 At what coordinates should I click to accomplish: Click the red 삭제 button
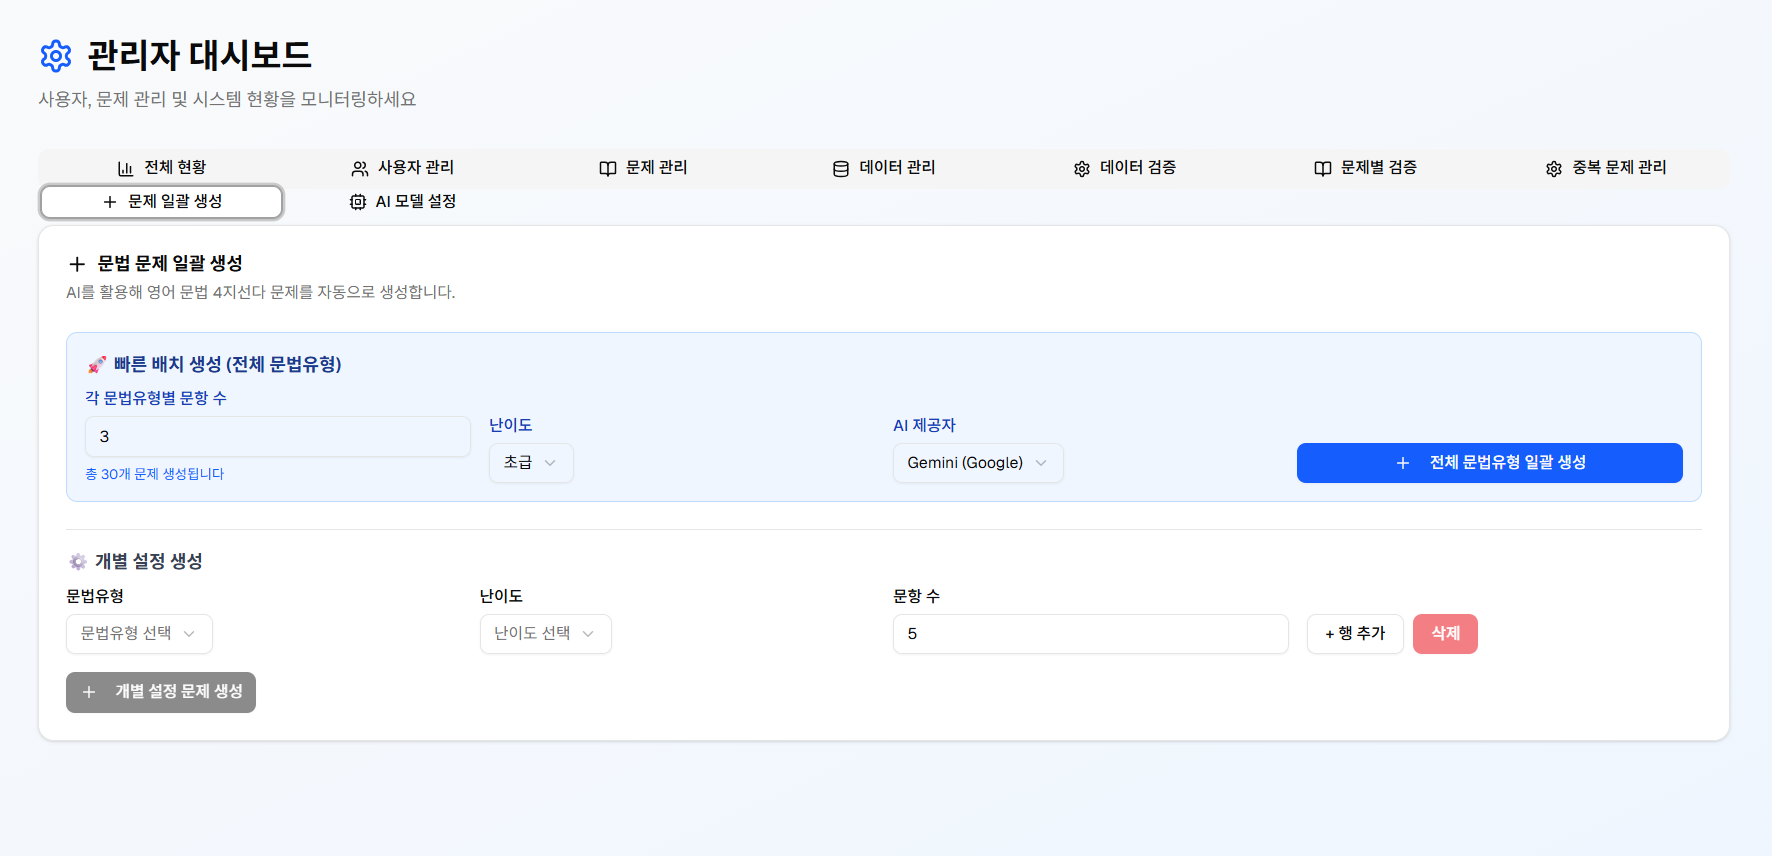tap(1445, 634)
